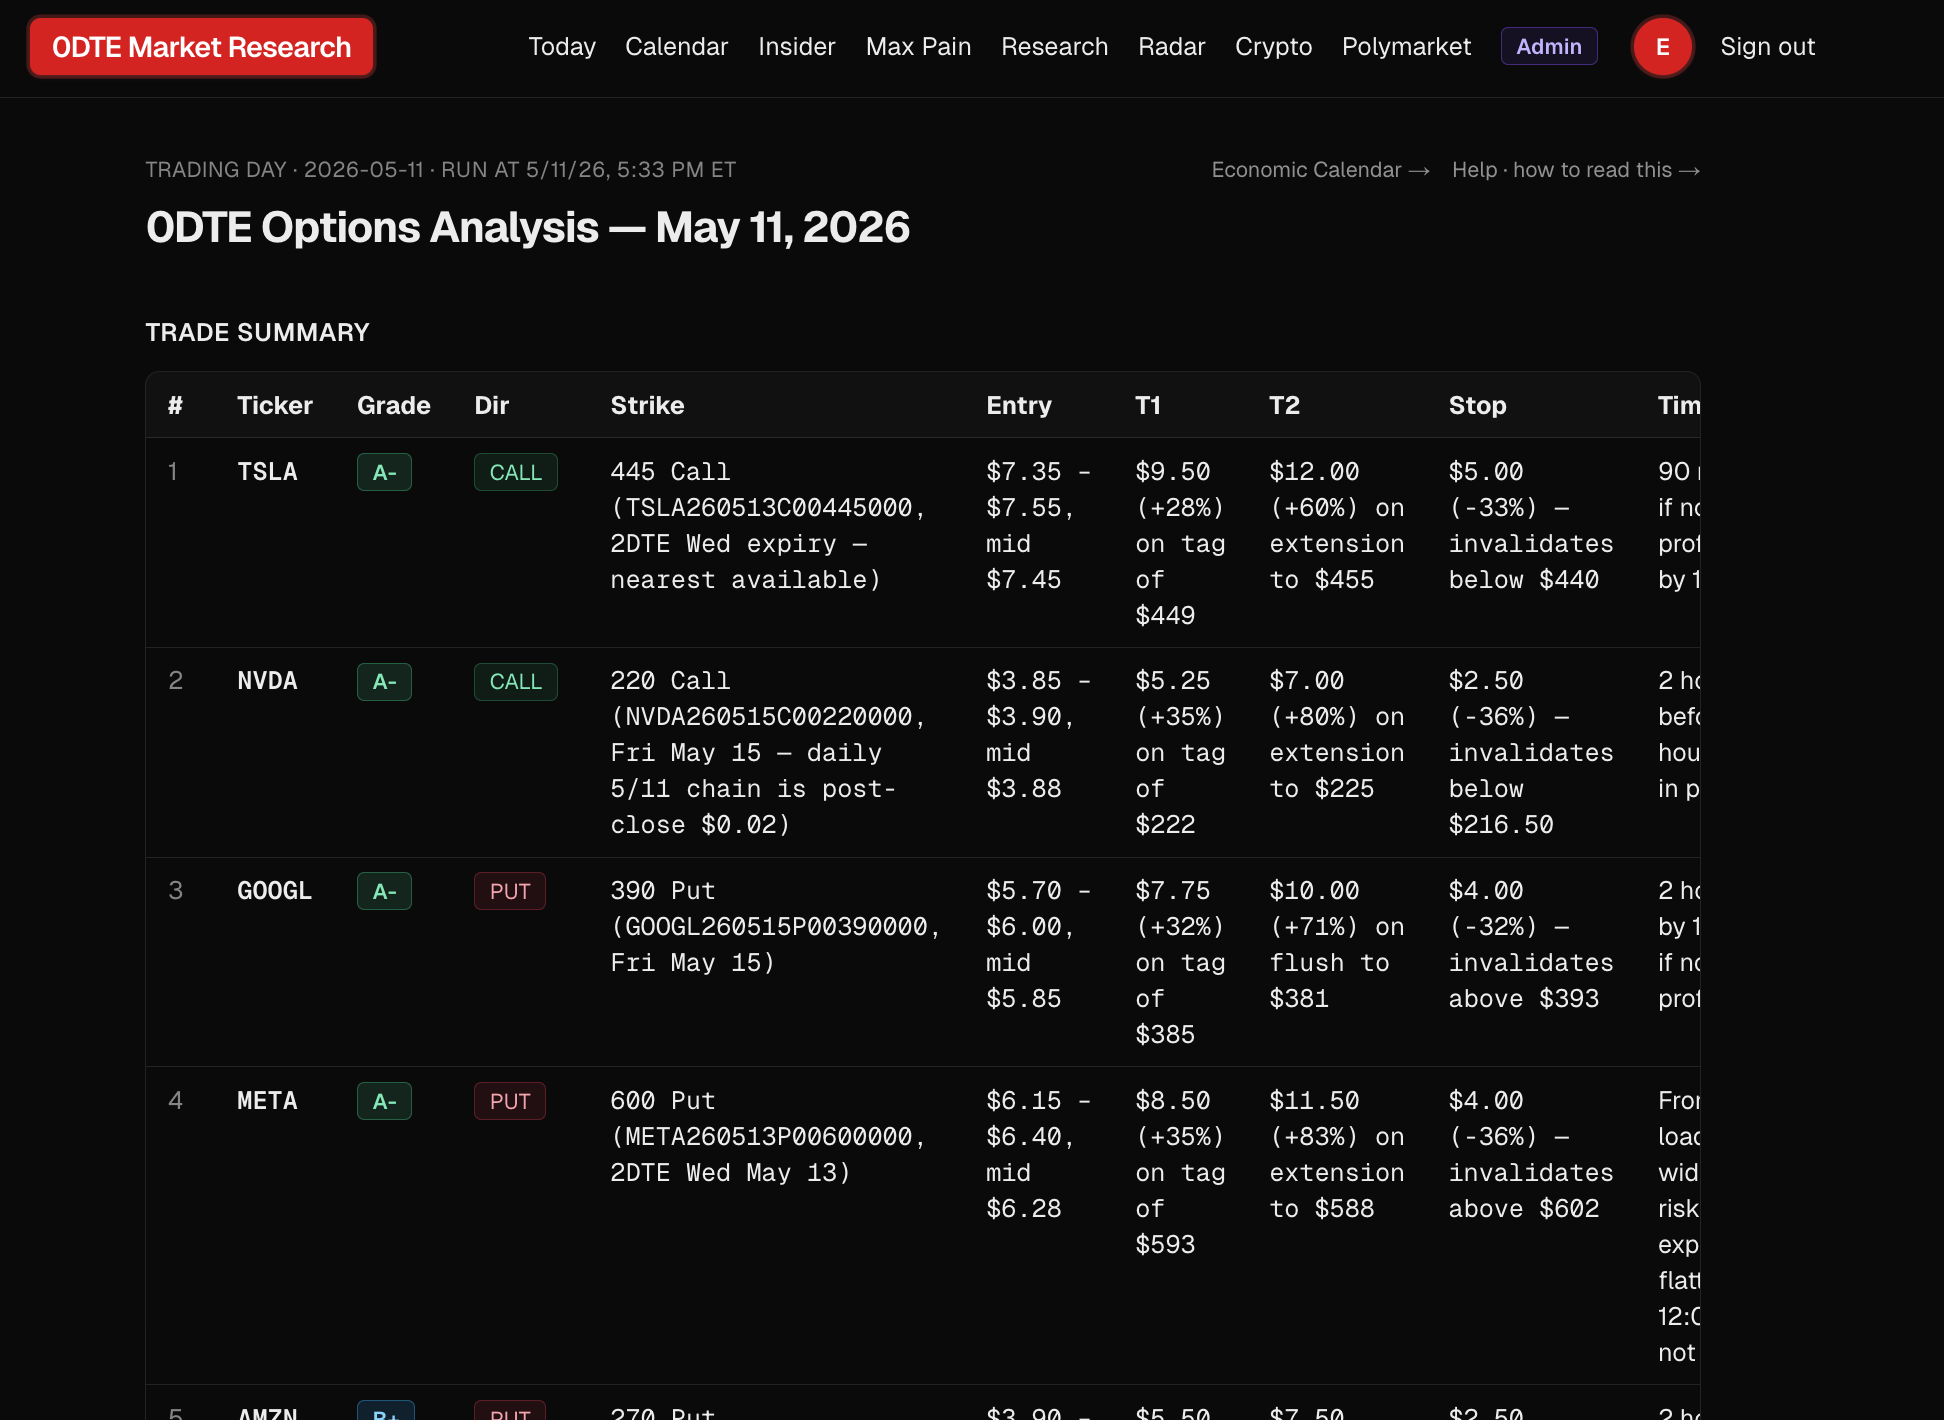Open the Max Pain page
This screenshot has height=1420, width=1944.
919,47
